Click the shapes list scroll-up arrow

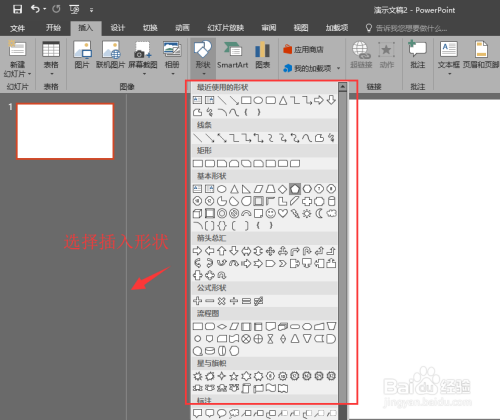coord(342,87)
